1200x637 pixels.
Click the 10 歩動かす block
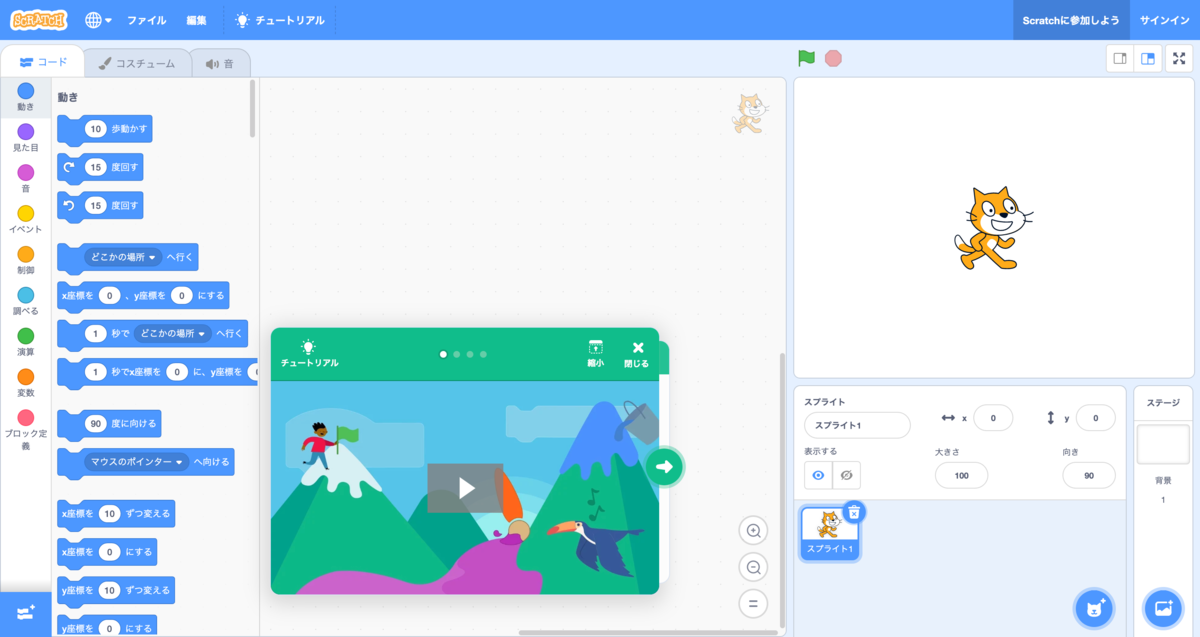[x=105, y=129]
